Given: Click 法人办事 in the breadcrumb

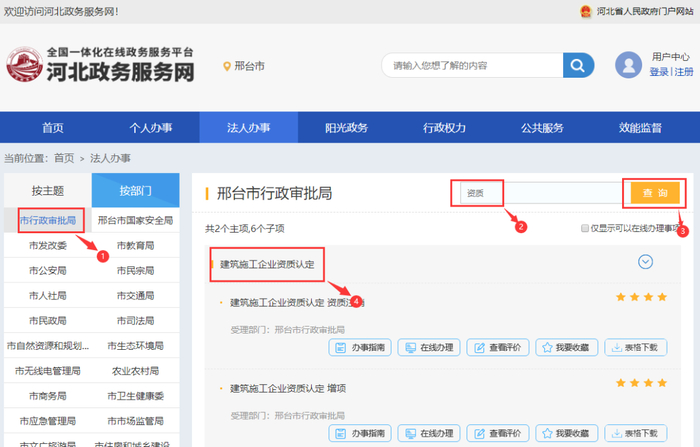Looking at the screenshot, I should coord(110,158).
